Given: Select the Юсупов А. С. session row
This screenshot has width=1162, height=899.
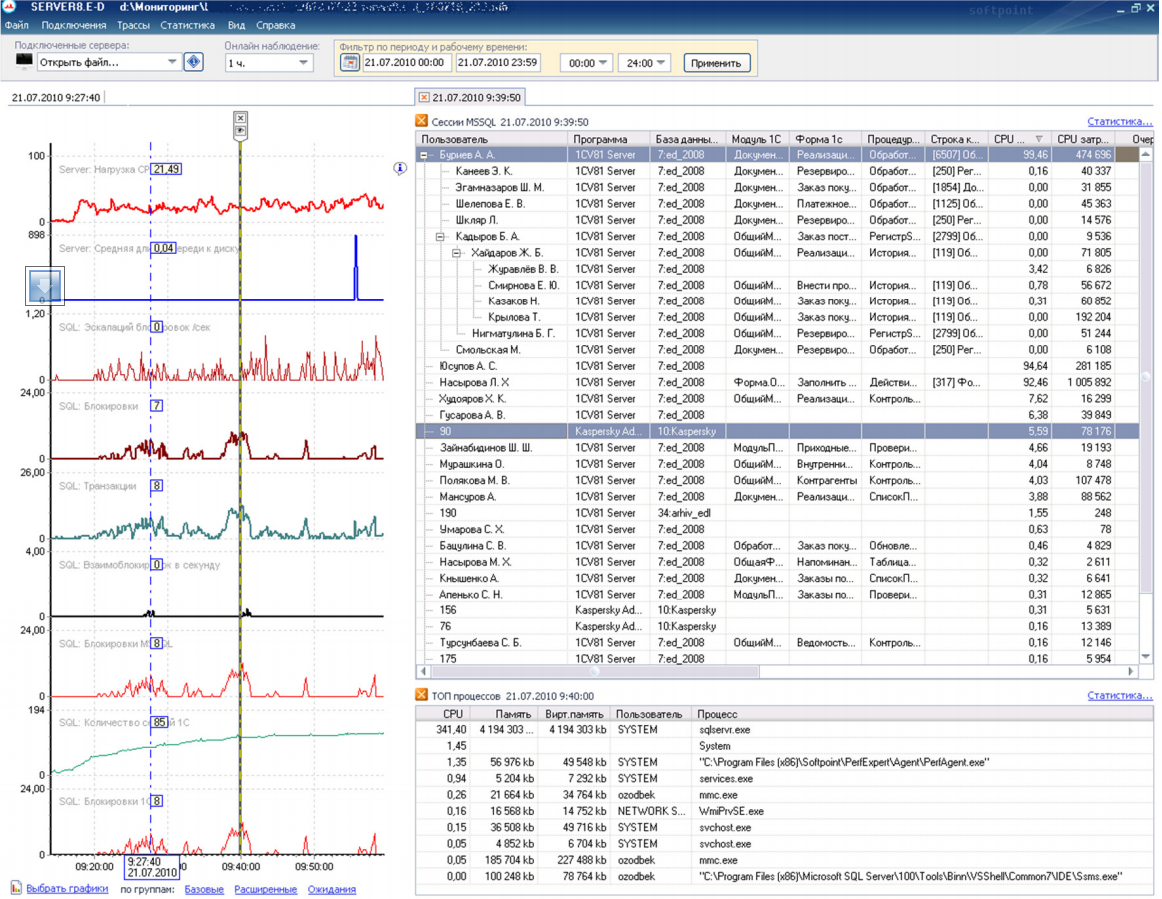Looking at the screenshot, I should pos(777,366).
